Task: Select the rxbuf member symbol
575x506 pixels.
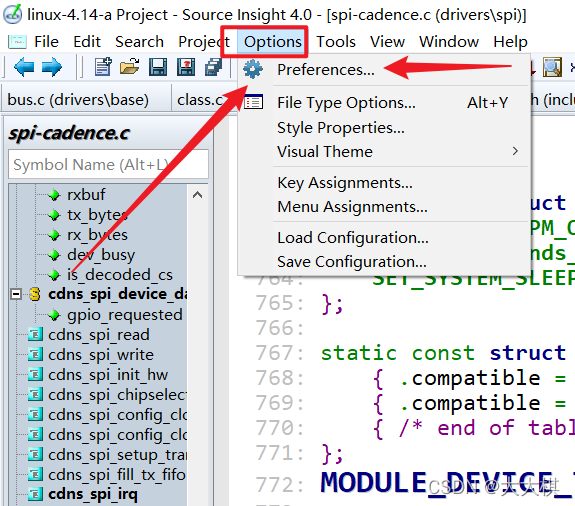Action: [x=86, y=195]
